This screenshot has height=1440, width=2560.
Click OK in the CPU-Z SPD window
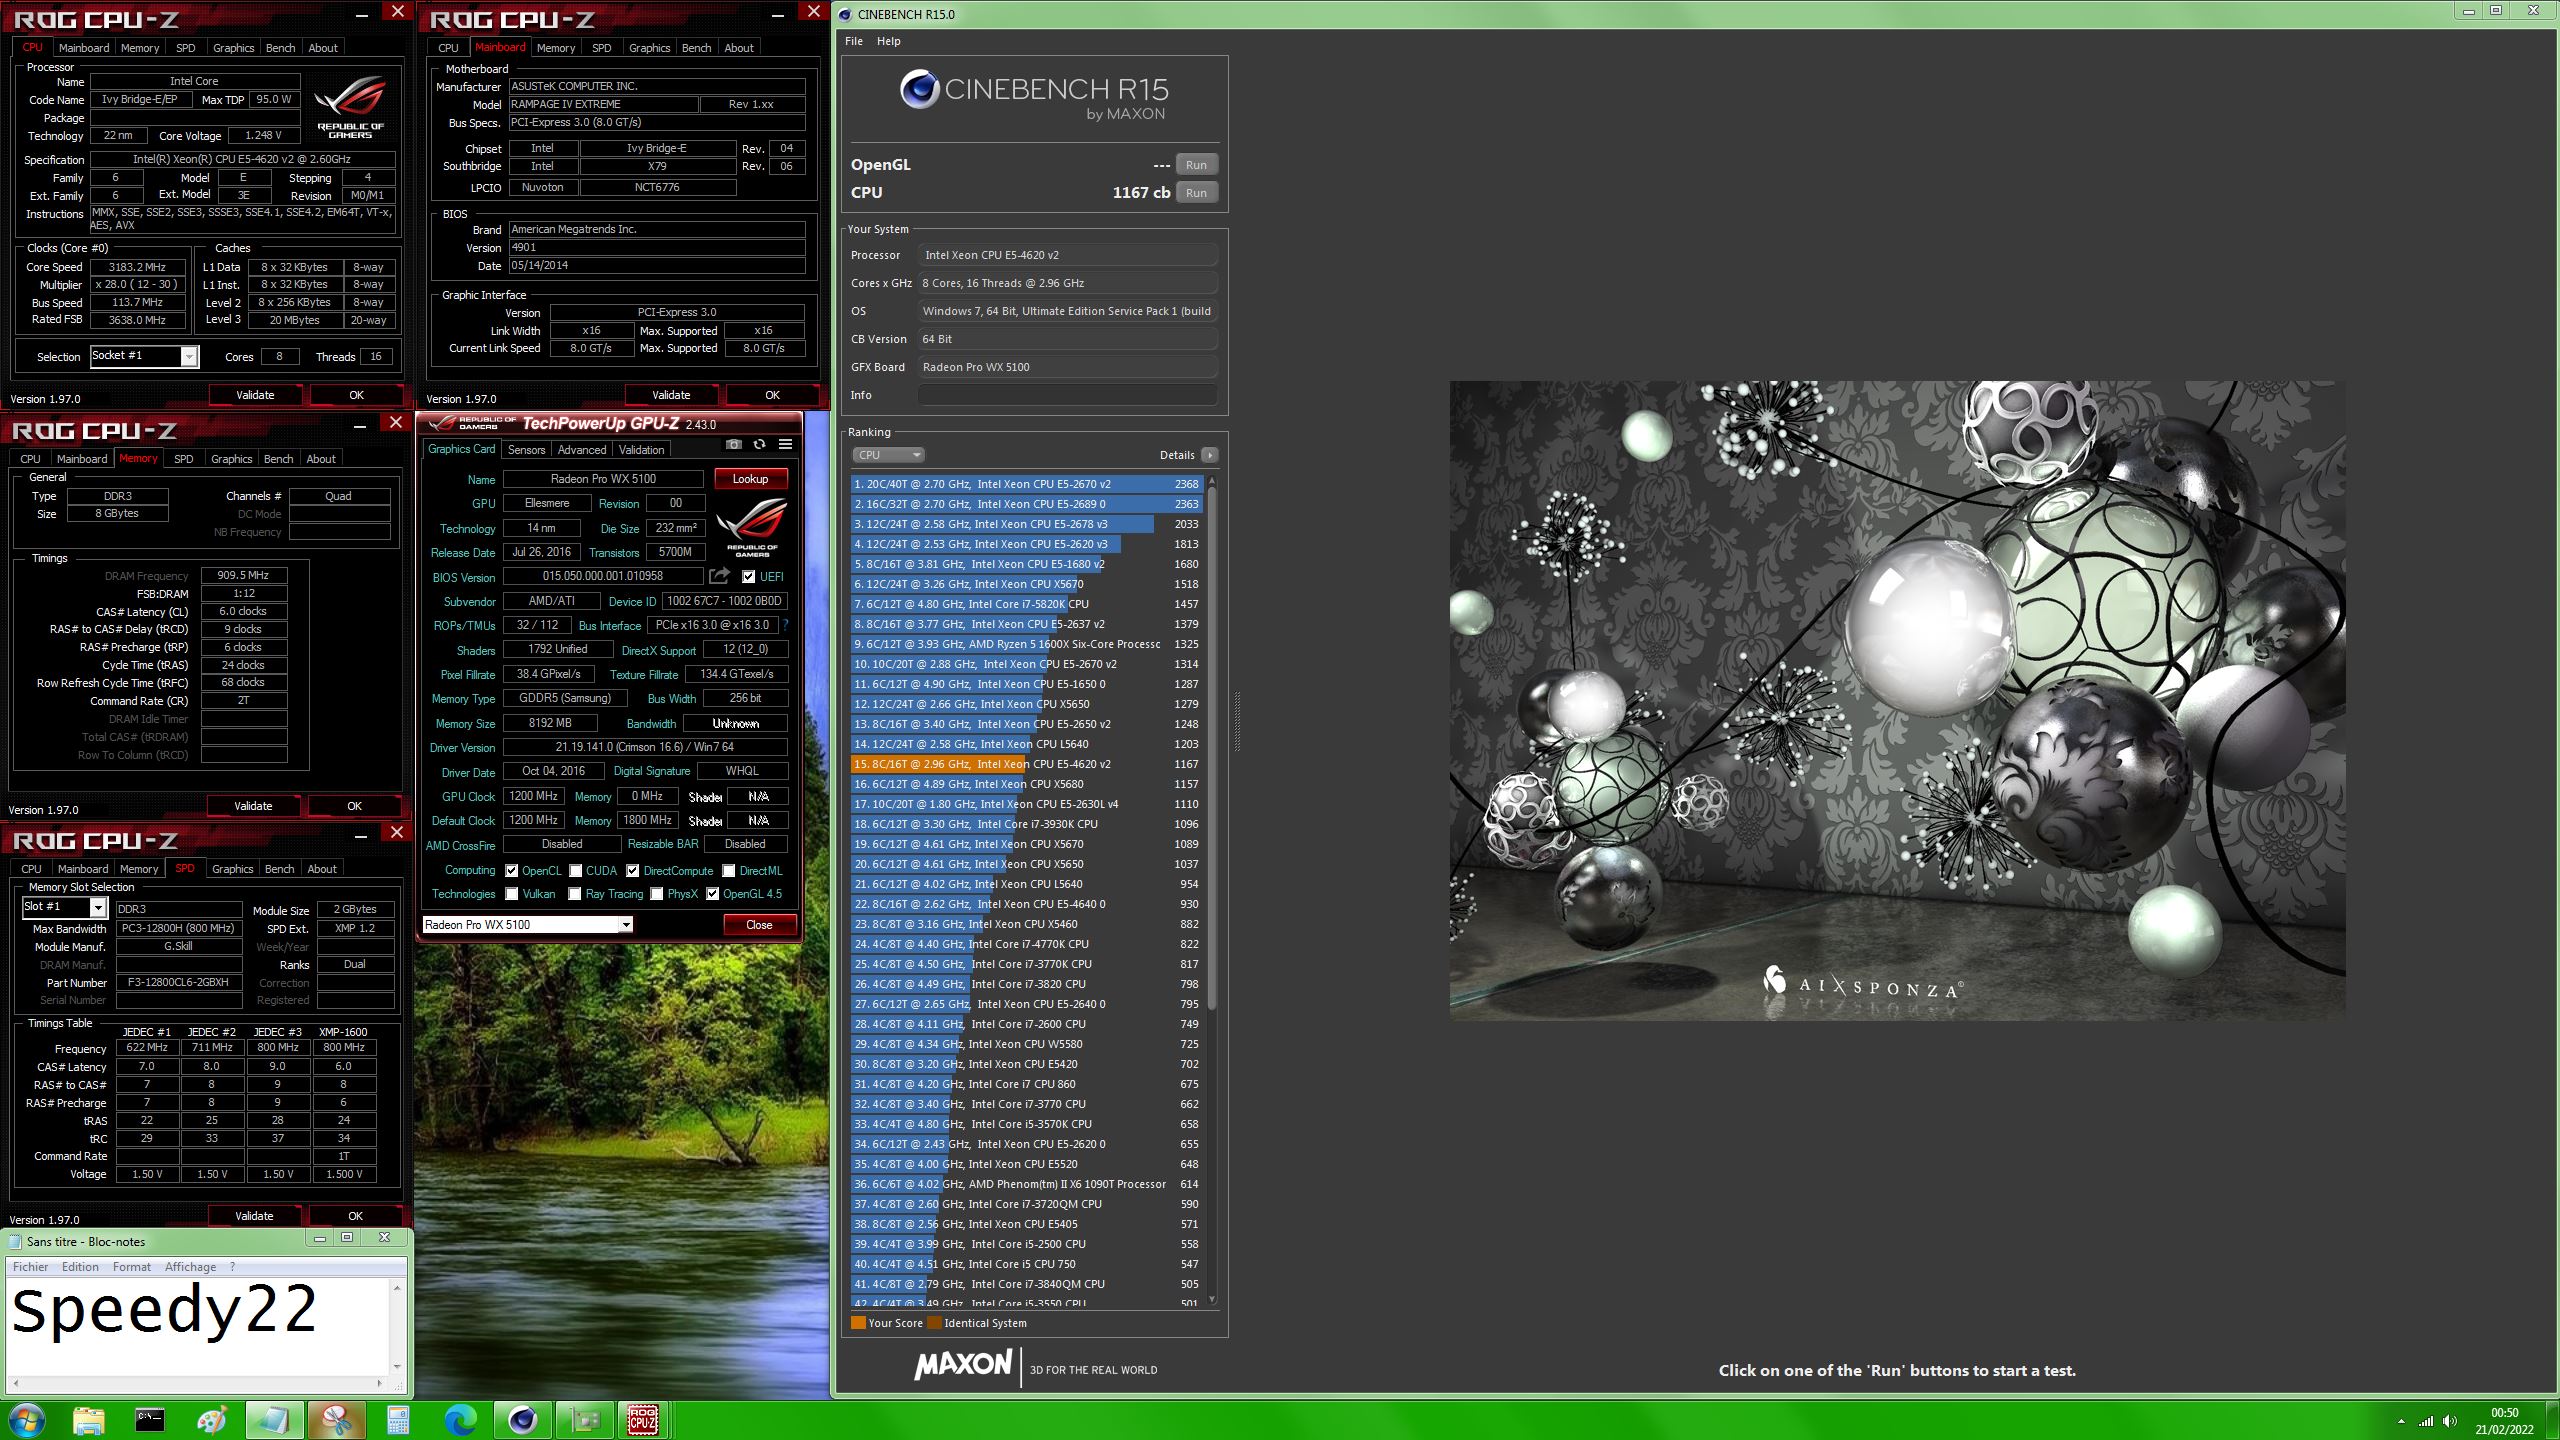[355, 1216]
